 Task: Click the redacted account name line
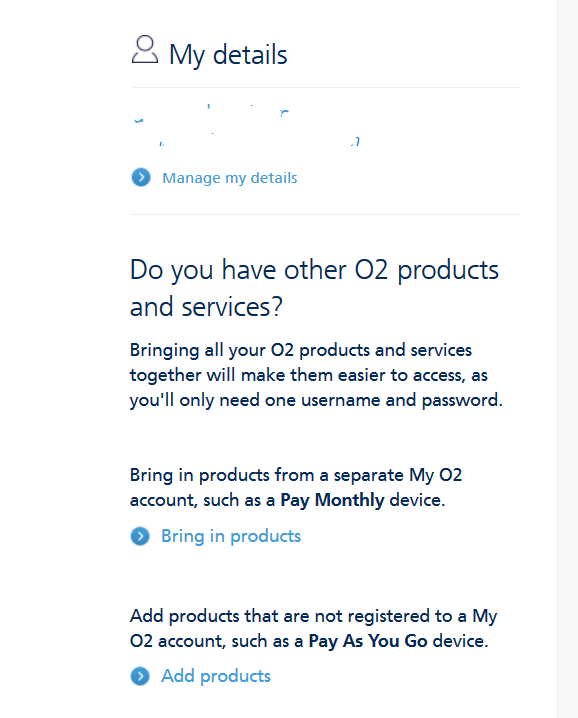pos(212,114)
